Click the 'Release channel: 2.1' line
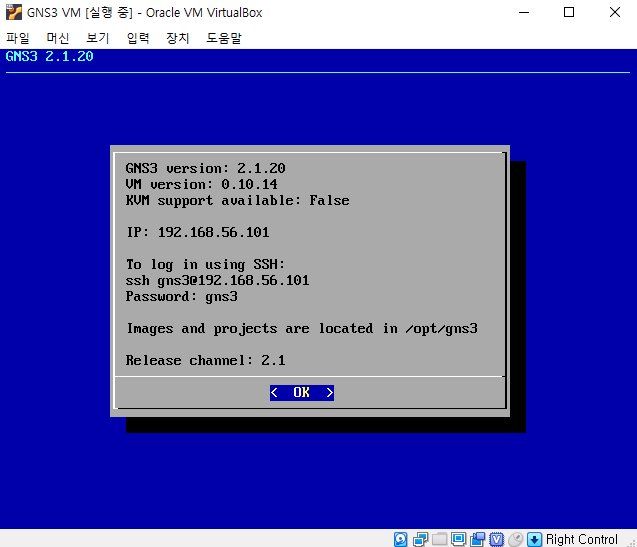Image resolution: width=637 pixels, height=547 pixels. click(x=206, y=360)
